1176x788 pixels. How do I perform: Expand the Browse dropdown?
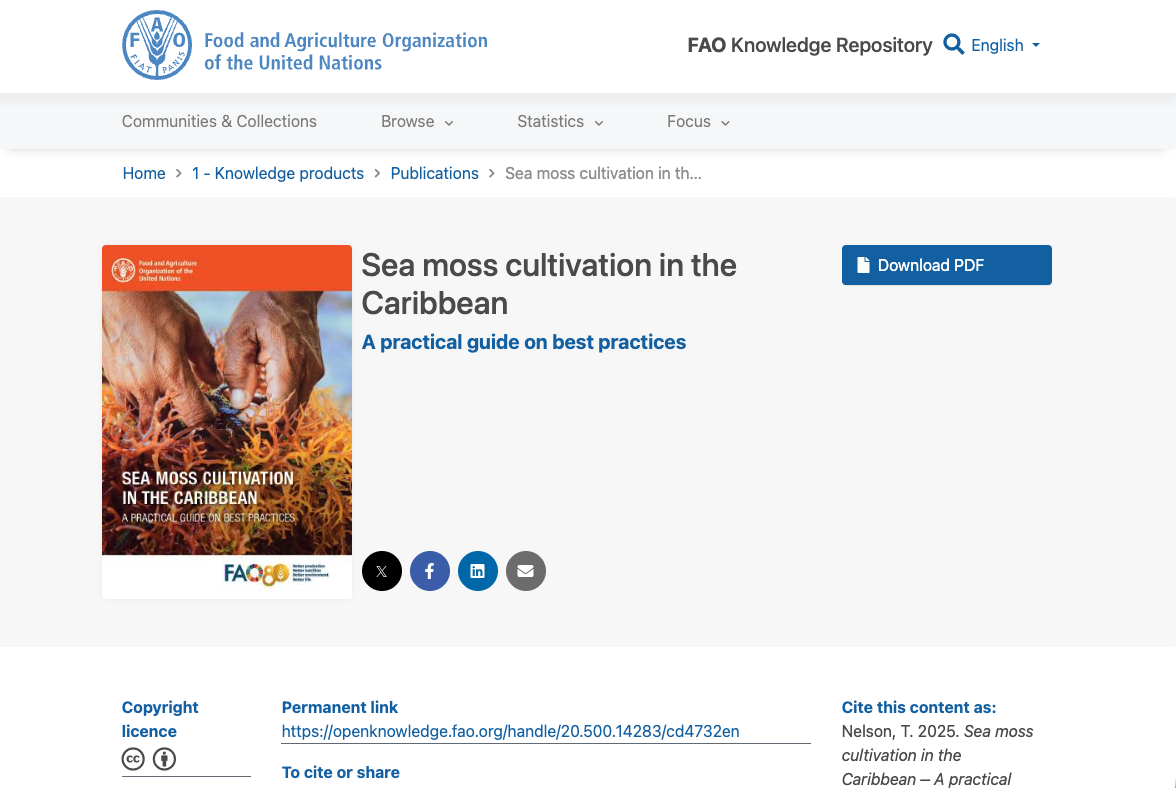[x=417, y=121]
